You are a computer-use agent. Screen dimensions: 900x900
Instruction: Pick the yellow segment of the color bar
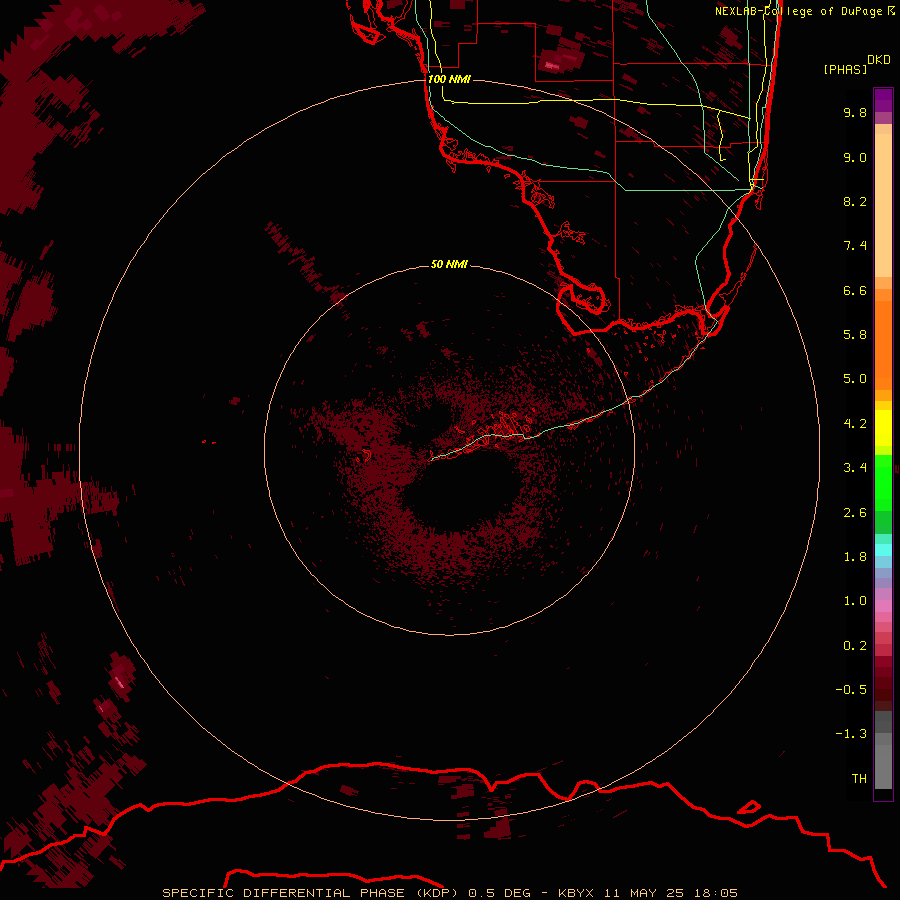pos(883,428)
